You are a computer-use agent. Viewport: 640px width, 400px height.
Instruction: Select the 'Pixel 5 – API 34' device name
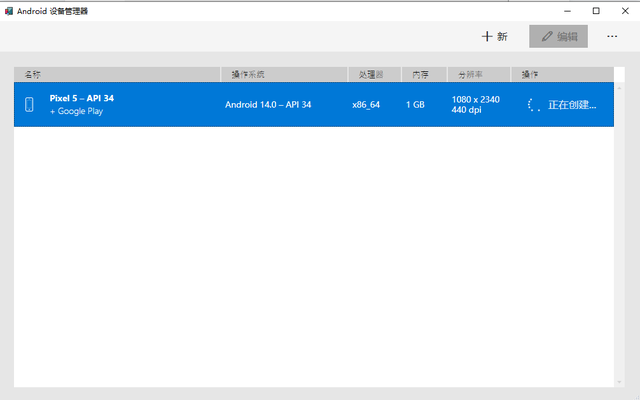[x=82, y=98]
